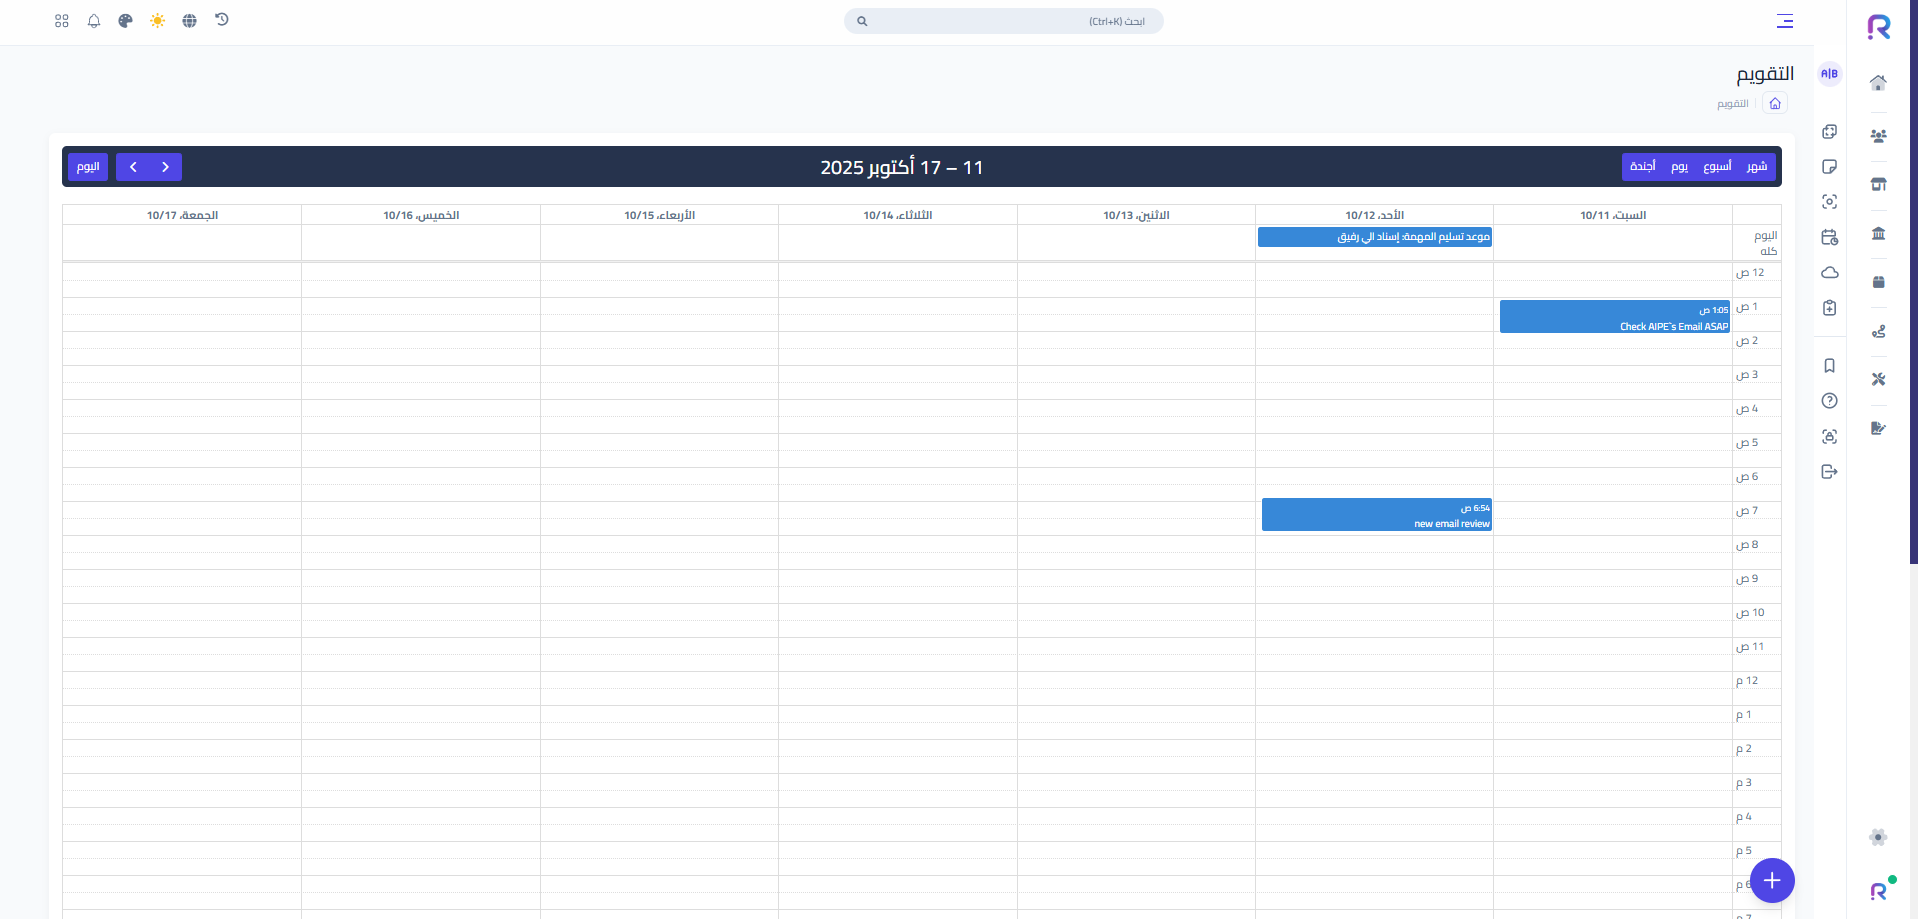Viewport: 1918px width, 919px height.
Task: Open the tools (wrench) icon in the sidebar
Action: [1878, 379]
